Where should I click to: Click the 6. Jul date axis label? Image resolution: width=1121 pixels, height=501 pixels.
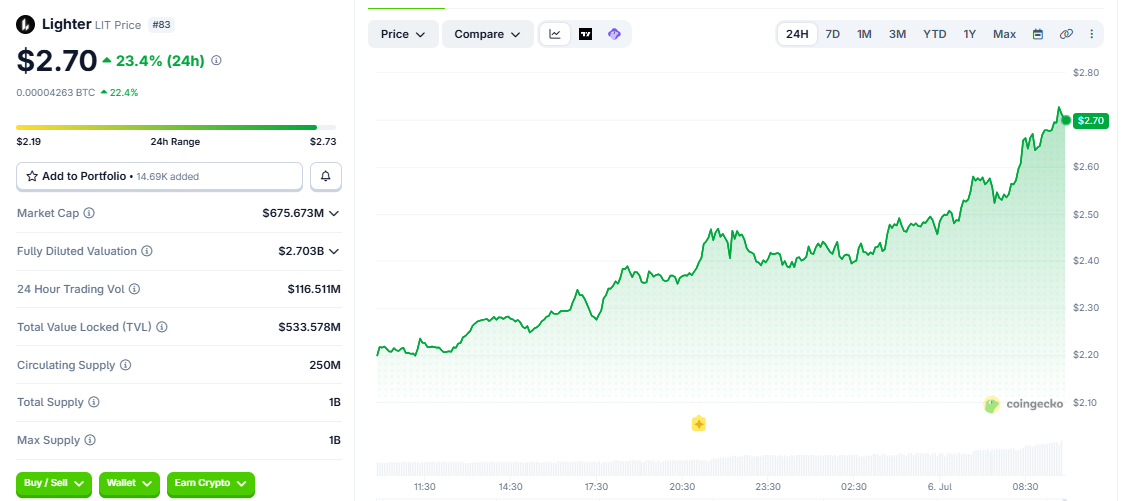coord(939,487)
